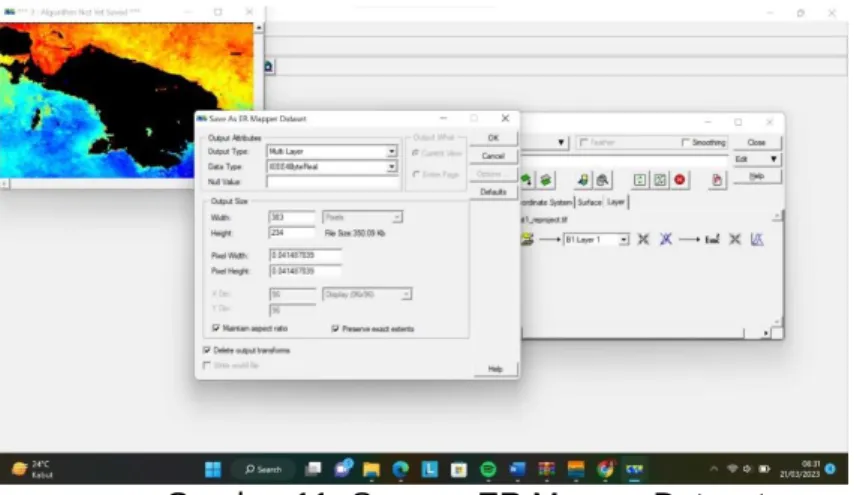Click Help in the Save As dialog
This screenshot has height=495, width=854.
pos(495,369)
